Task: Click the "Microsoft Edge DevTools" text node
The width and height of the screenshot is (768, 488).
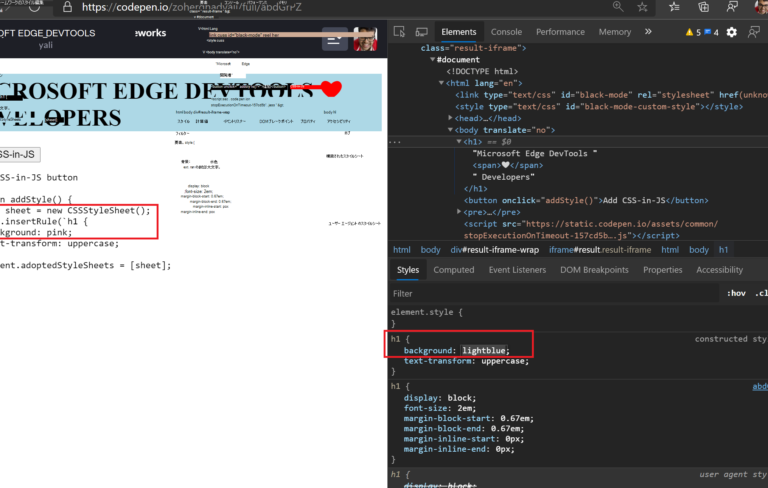Action: tap(534, 153)
